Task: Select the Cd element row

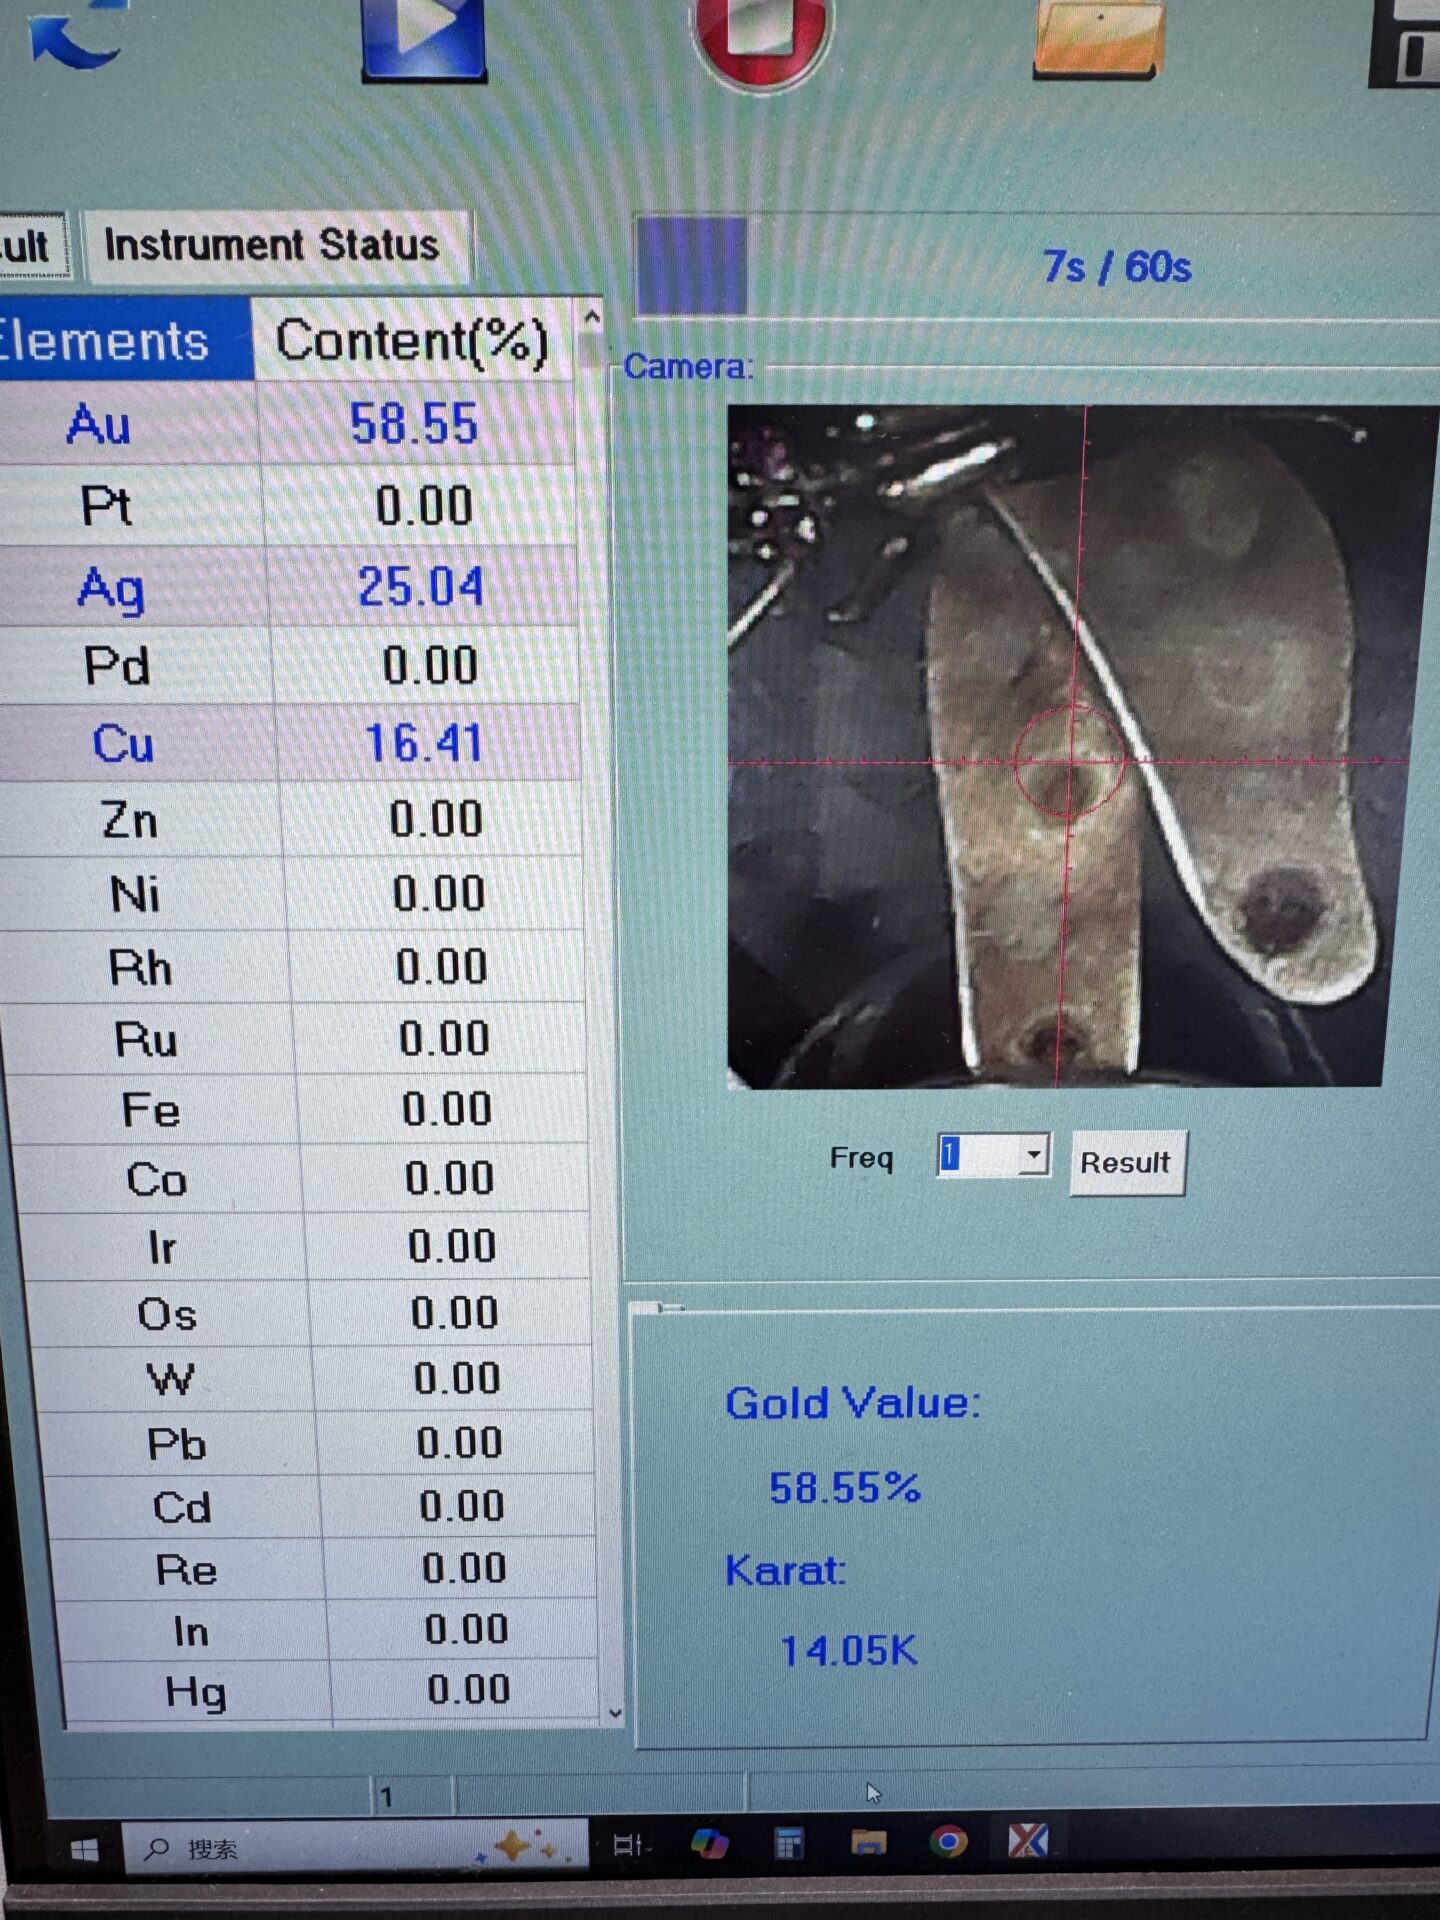Action: pyautogui.click(x=321, y=1506)
